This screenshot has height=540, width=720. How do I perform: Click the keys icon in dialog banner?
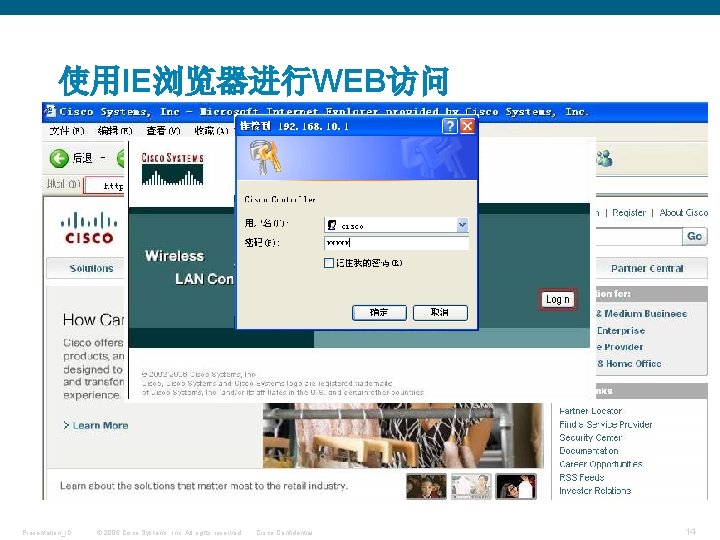(x=265, y=158)
